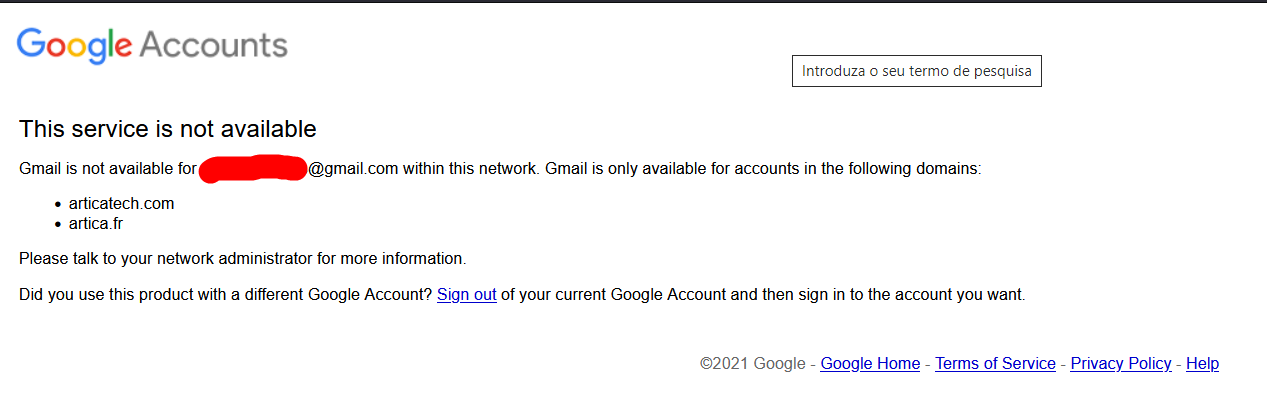1267x420 pixels.
Task: Click the 'Please talk to your network administrator' line
Action: pos(242,259)
